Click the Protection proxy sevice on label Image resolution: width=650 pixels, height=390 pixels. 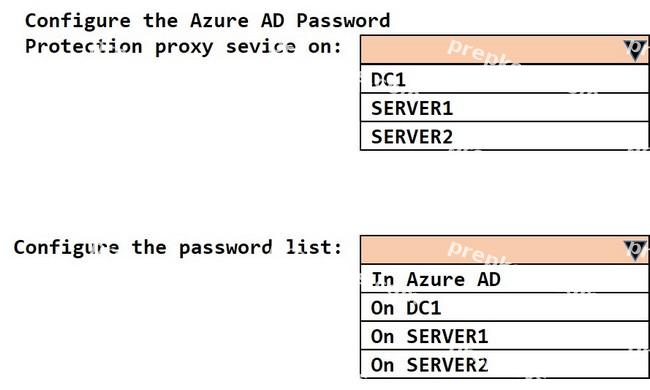[183, 47]
